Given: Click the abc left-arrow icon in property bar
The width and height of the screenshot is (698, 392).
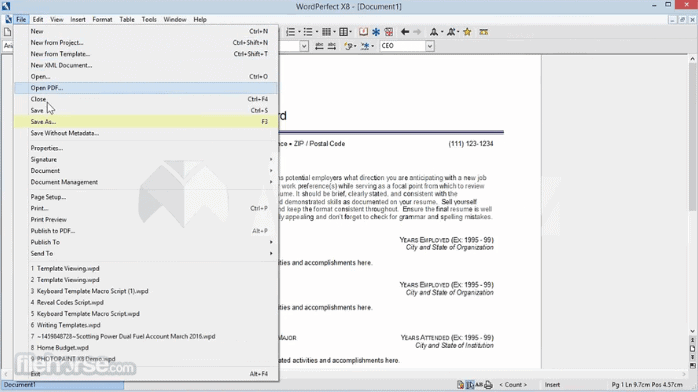Looking at the screenshot, I should [319, 46].
